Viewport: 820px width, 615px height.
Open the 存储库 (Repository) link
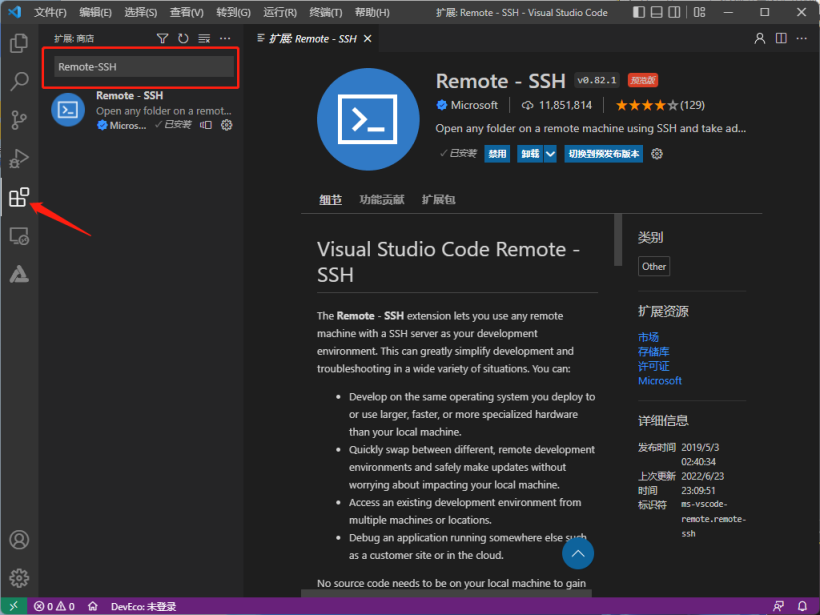654,352
